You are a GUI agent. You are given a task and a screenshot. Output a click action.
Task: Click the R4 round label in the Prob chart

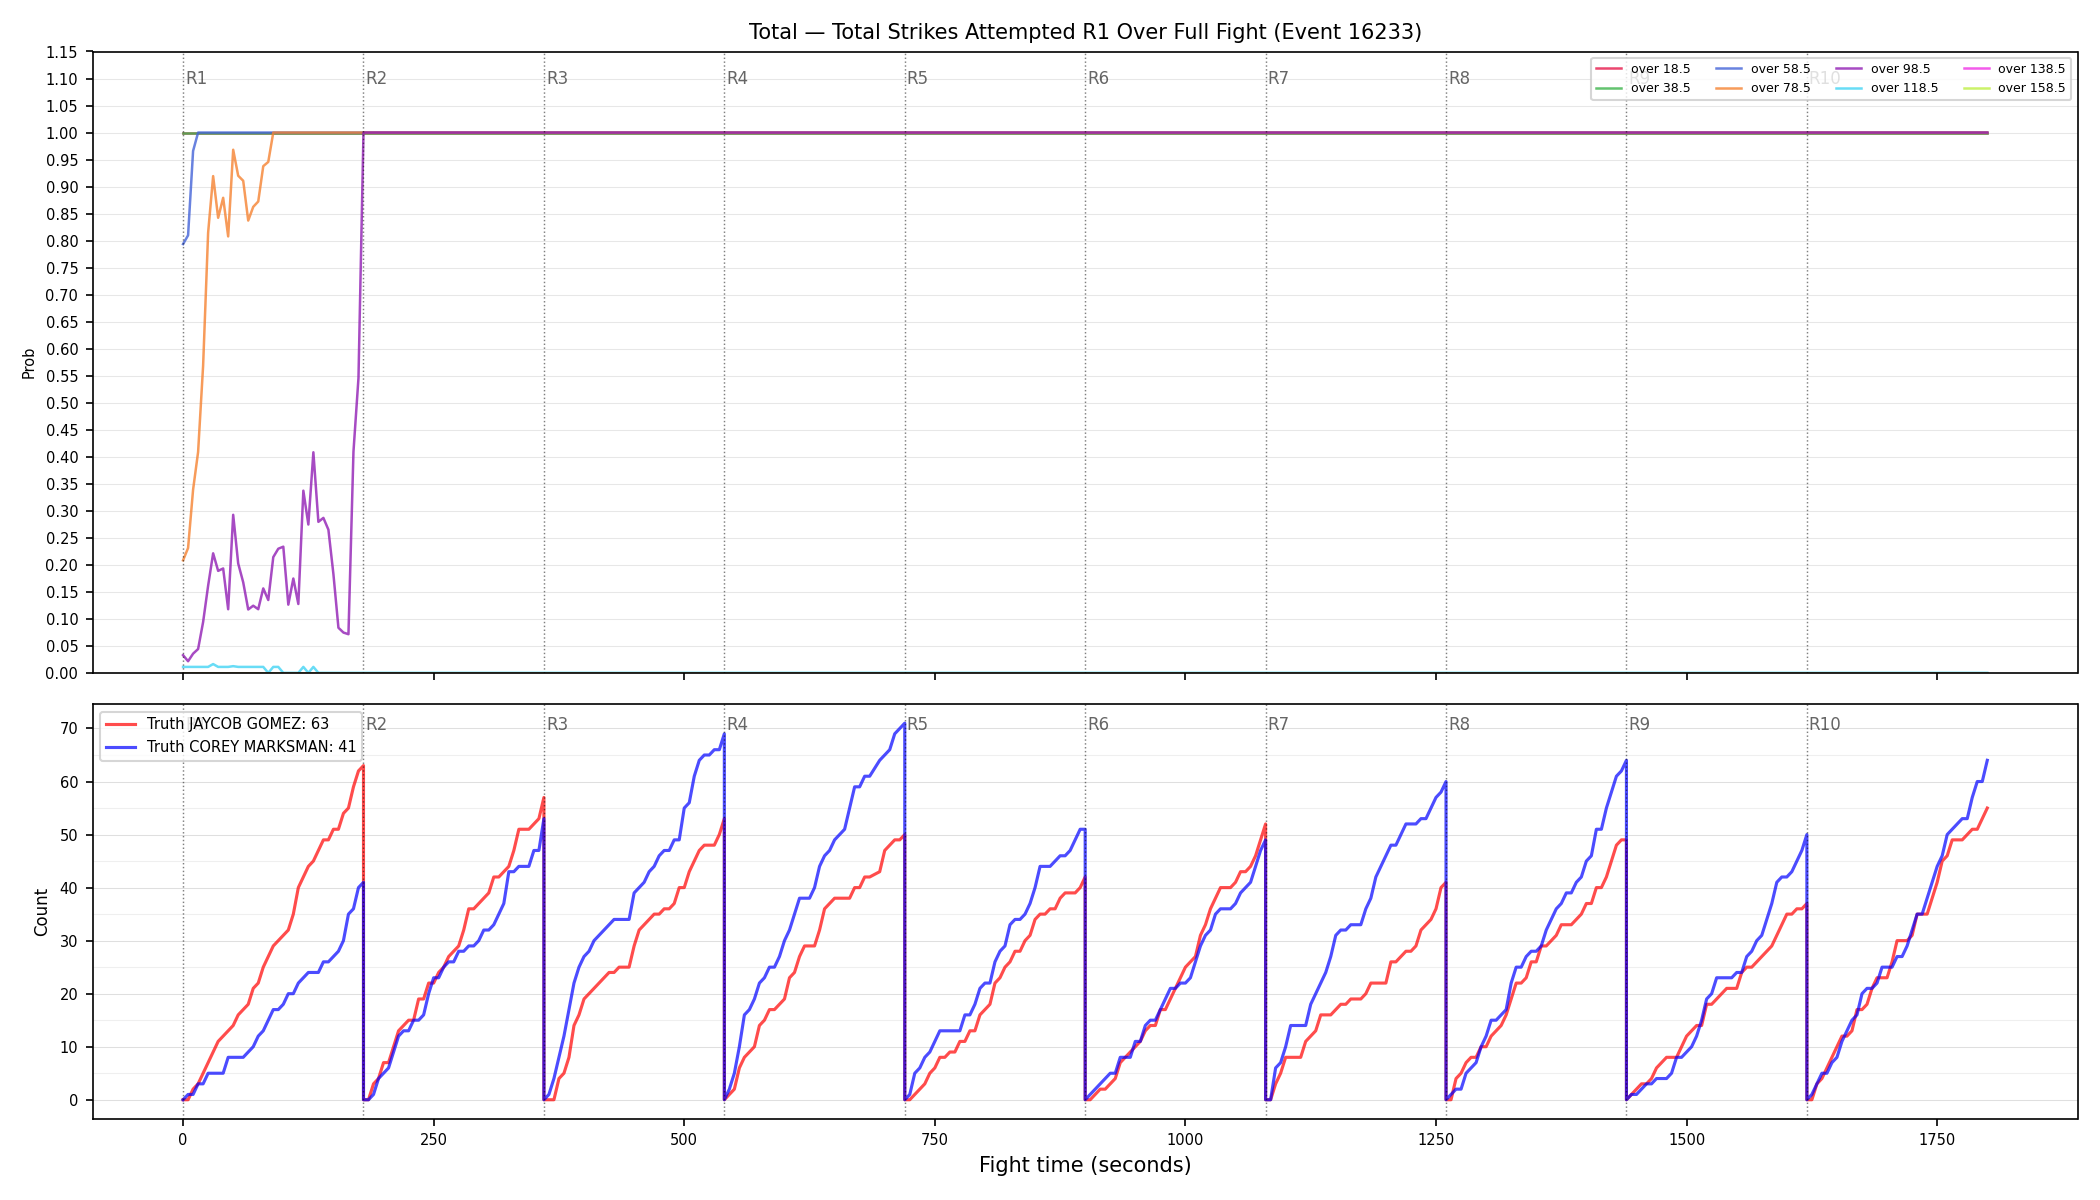tap(737, 78)
